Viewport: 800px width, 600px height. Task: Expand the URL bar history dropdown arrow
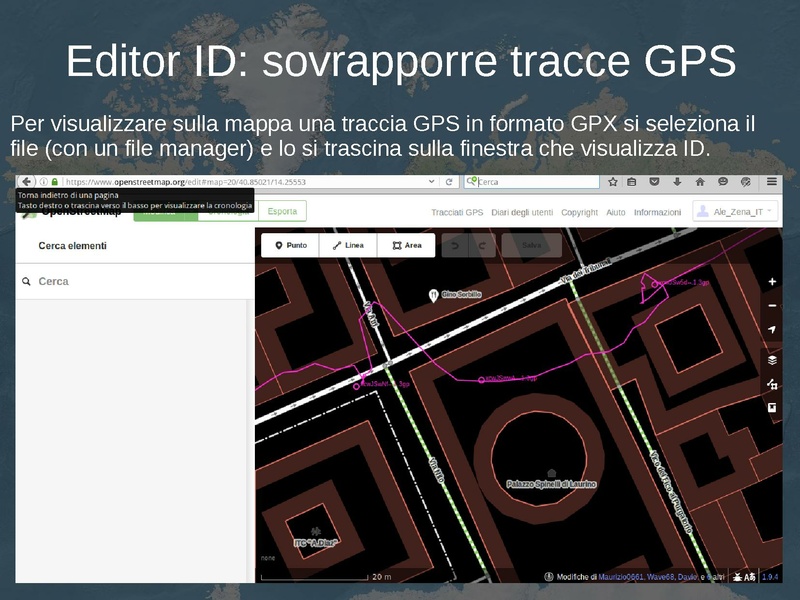pos(432,182)
